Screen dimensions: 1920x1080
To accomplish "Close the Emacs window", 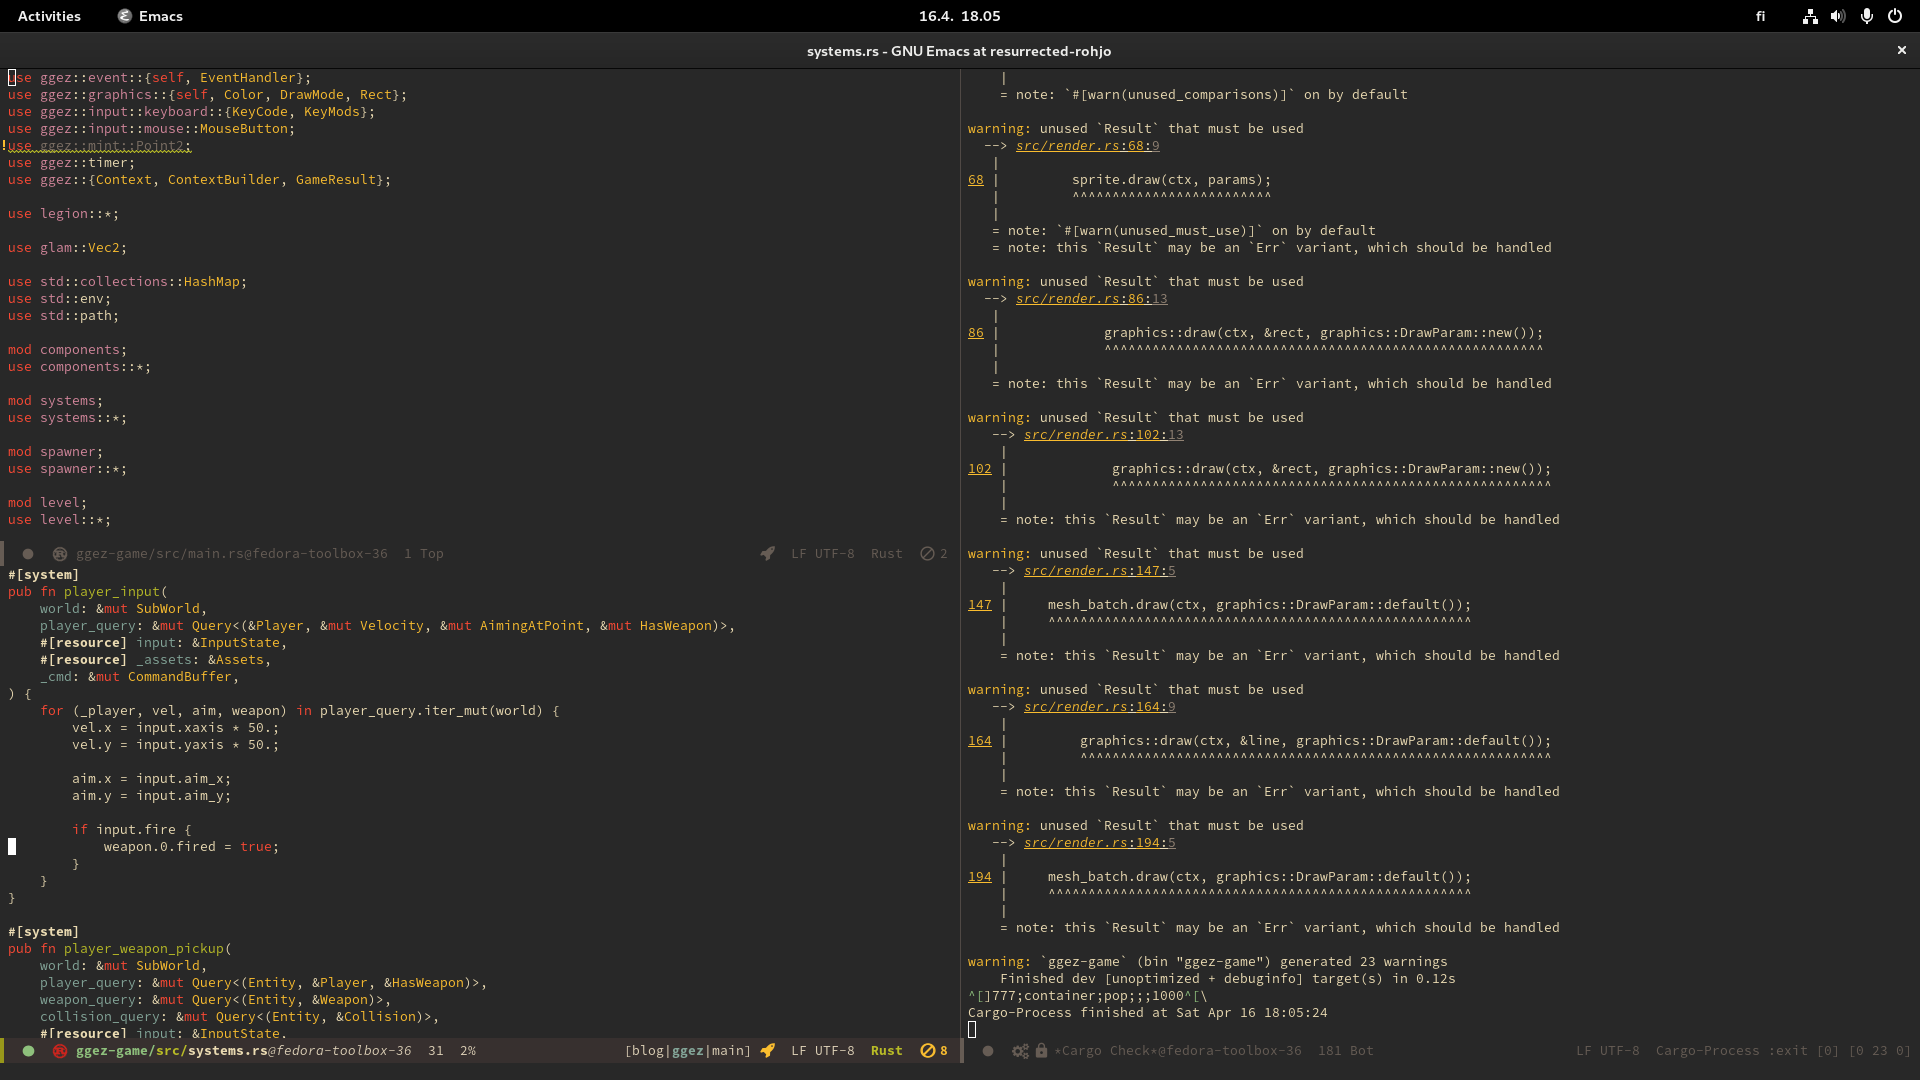I will tap(1901, 50).
